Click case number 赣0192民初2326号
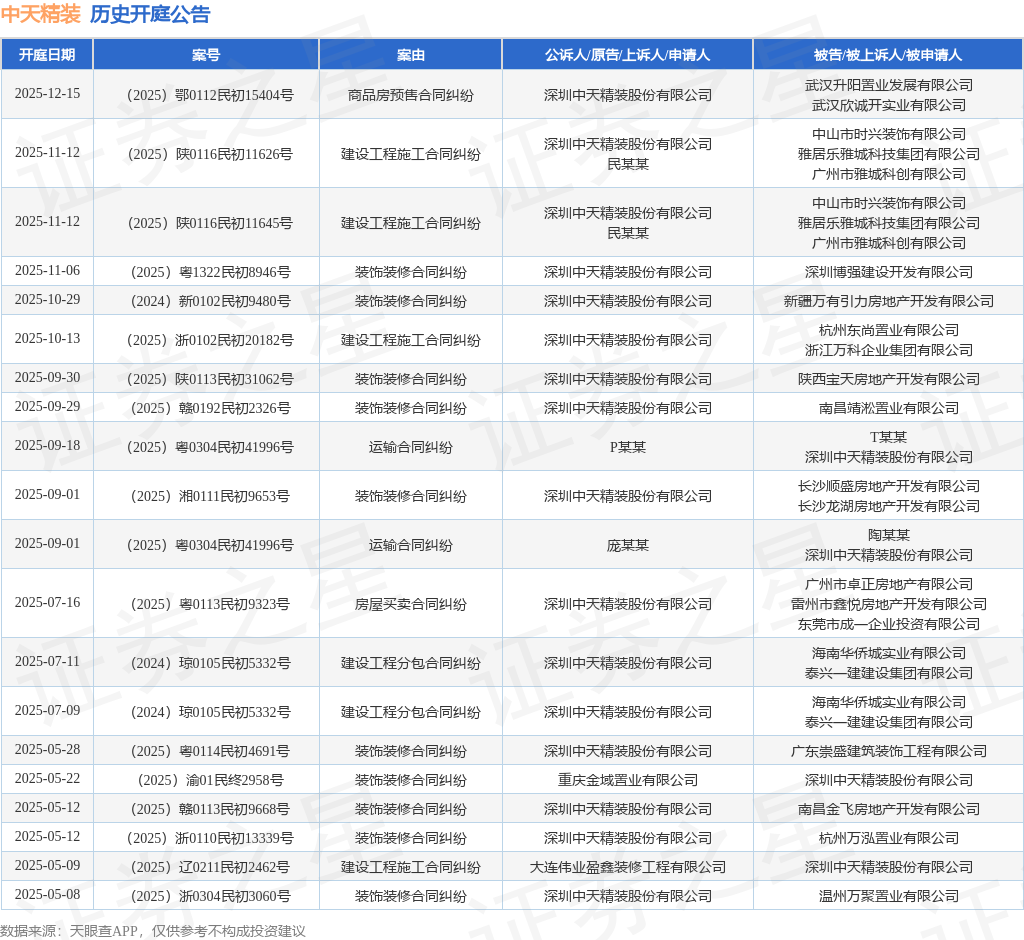 coord(210,408)
